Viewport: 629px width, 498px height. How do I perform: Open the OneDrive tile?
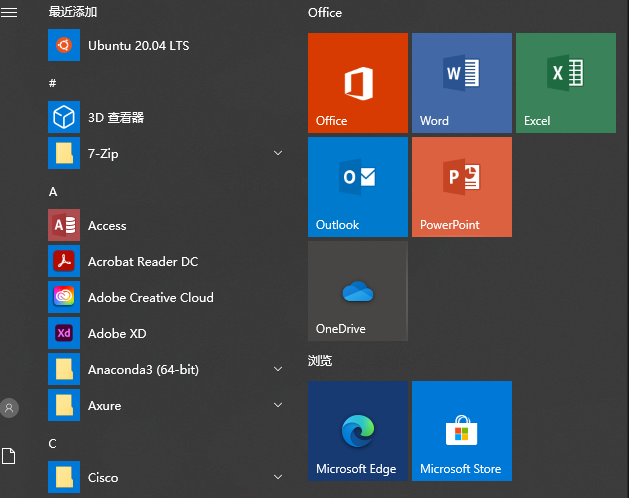(358, 291)
